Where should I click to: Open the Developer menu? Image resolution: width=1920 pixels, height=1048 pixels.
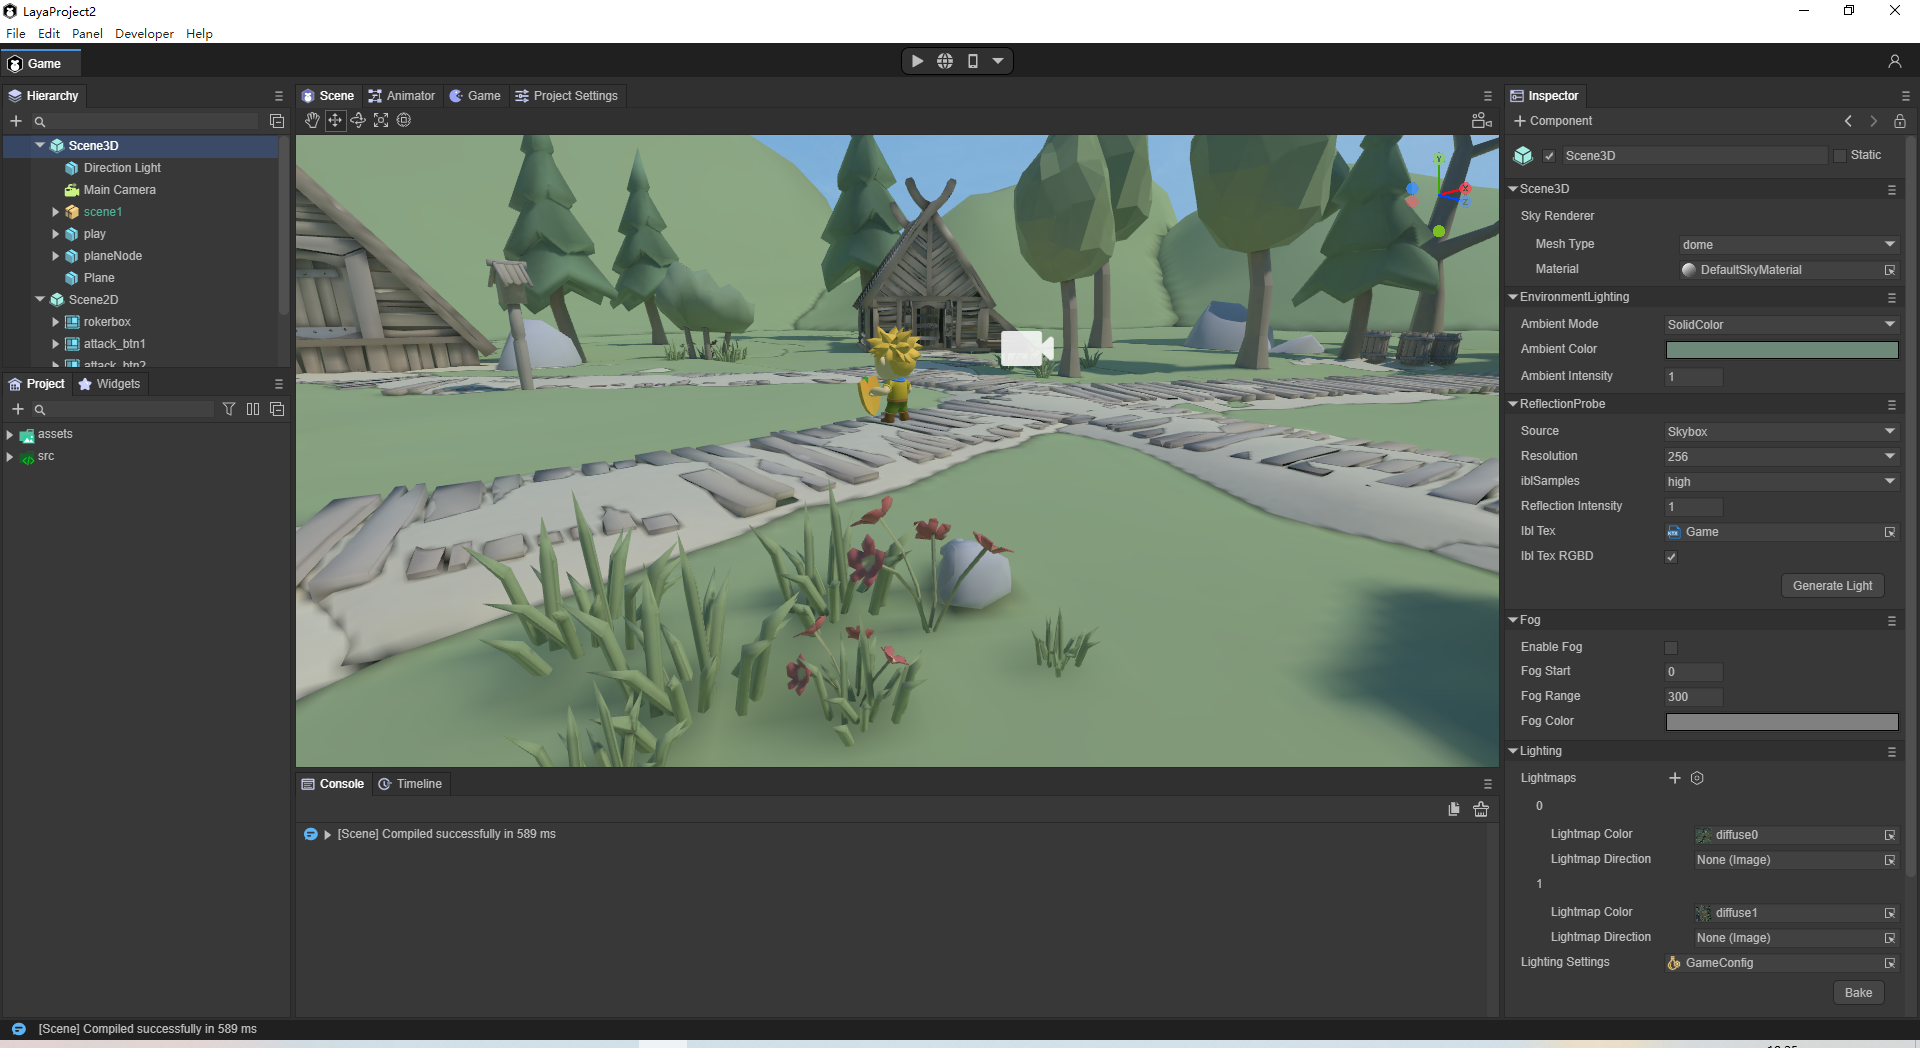144,33
